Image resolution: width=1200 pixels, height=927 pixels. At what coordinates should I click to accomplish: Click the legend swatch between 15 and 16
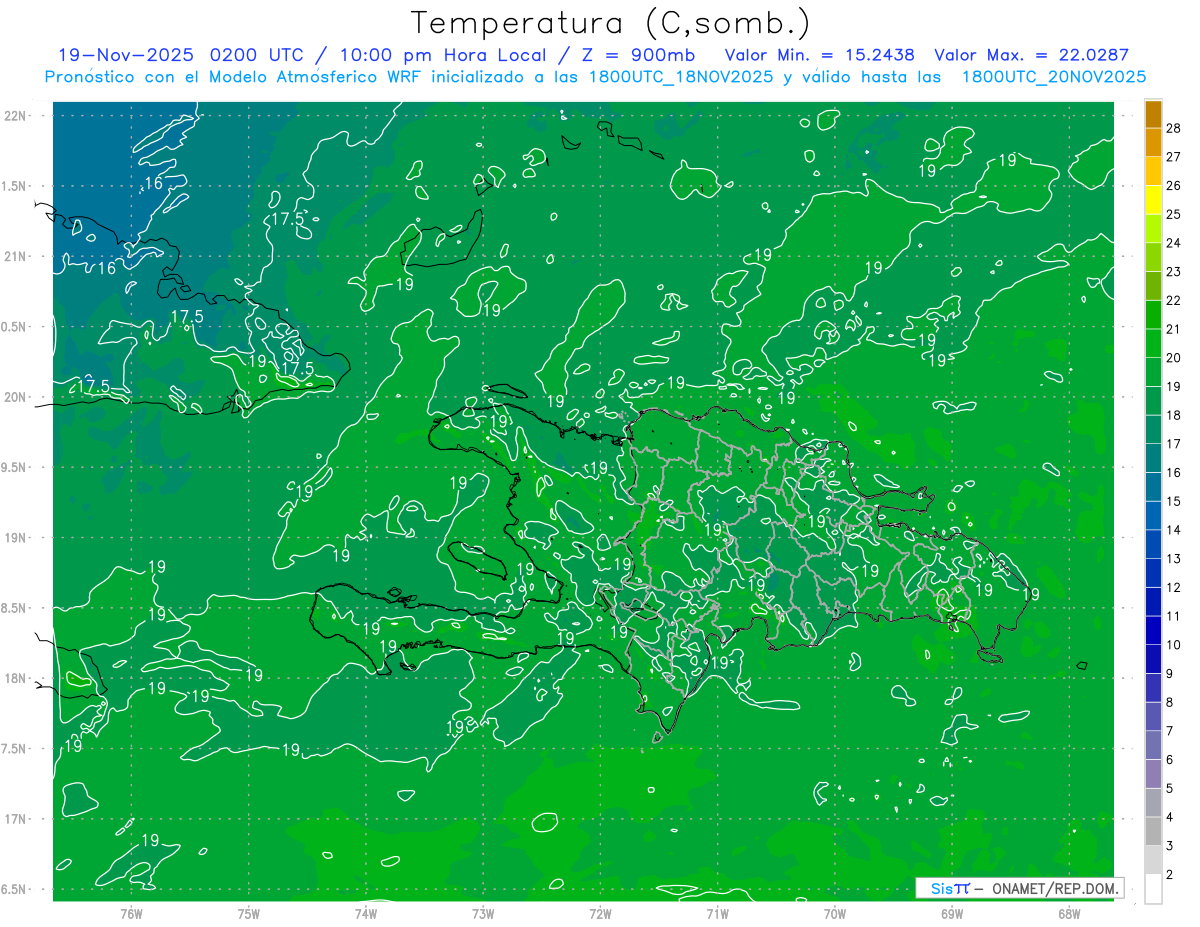pos(1153,487)
